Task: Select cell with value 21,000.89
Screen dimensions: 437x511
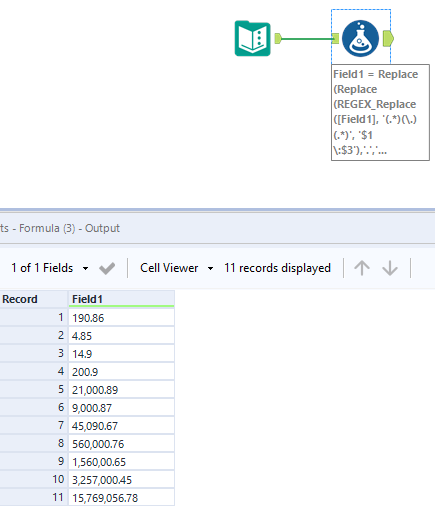Action: pos(121,390)
